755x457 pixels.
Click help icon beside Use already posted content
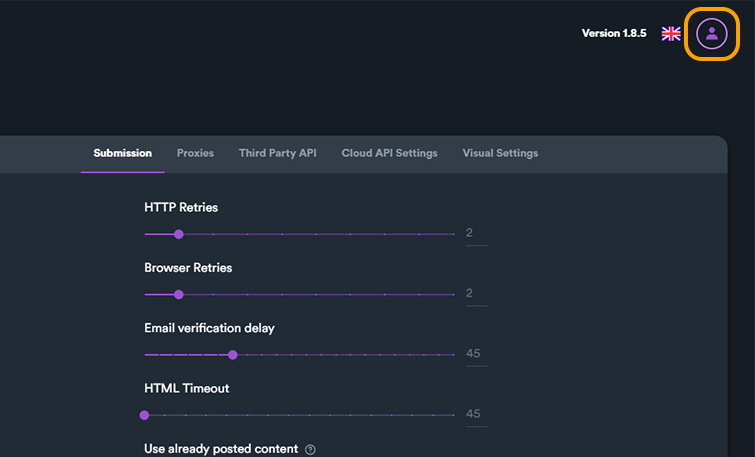coord(310,450)
